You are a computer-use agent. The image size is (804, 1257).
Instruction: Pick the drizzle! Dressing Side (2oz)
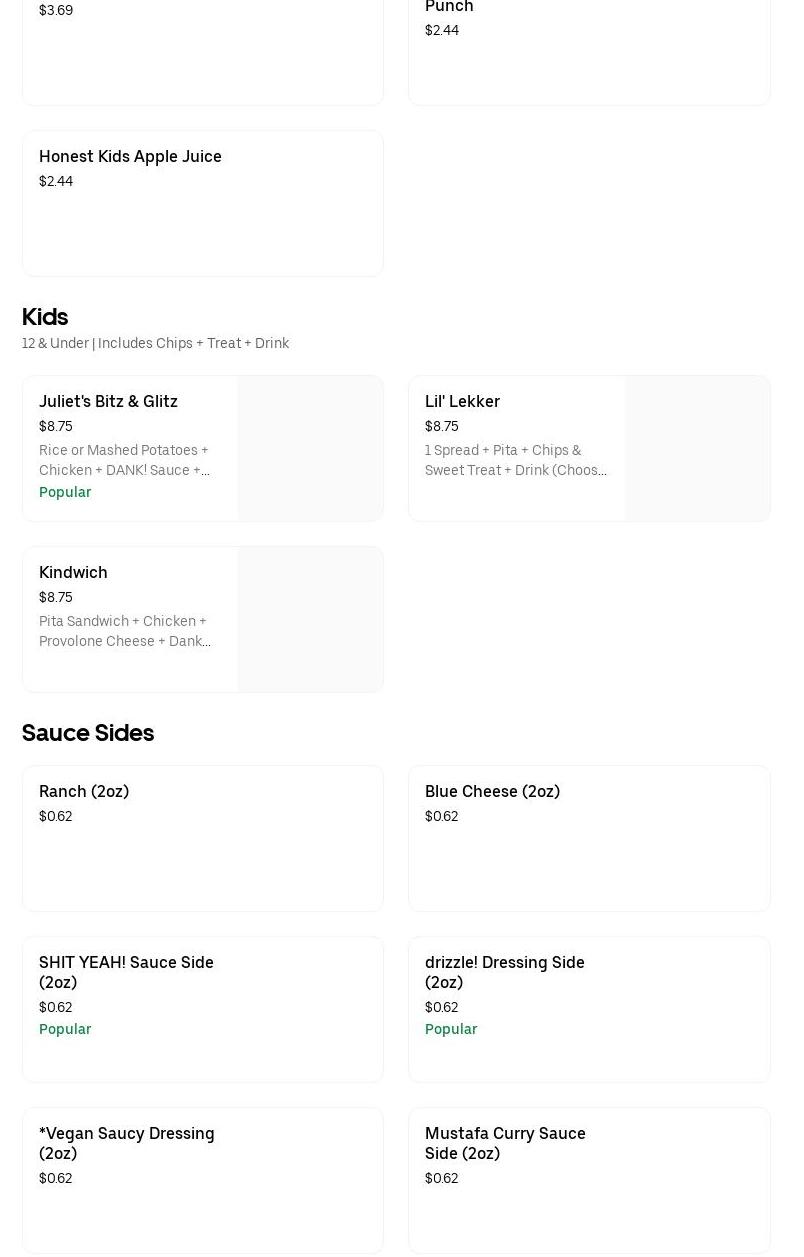[504, 972]
